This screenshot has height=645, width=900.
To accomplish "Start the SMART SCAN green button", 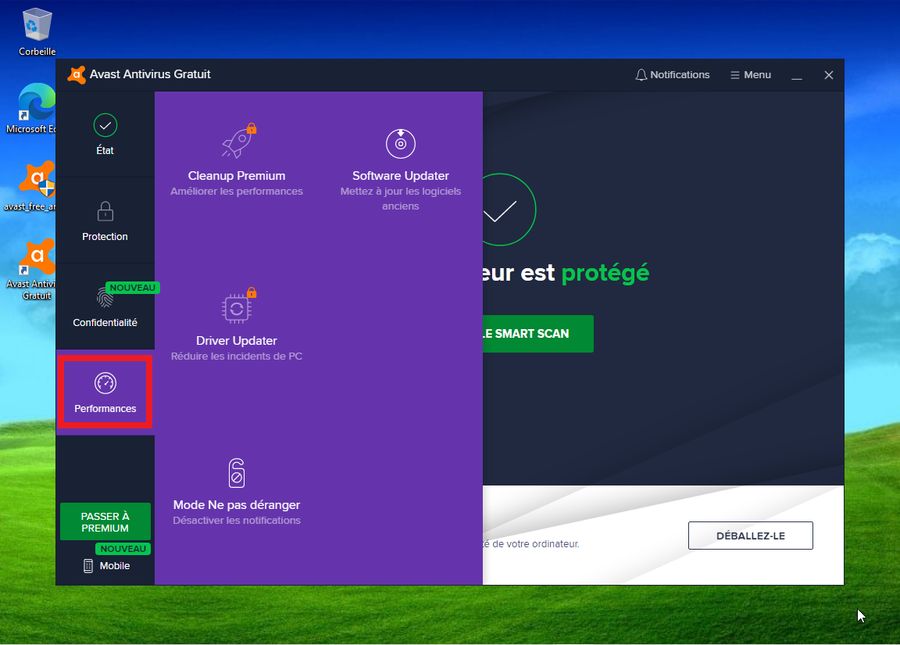I will [538, 333].
